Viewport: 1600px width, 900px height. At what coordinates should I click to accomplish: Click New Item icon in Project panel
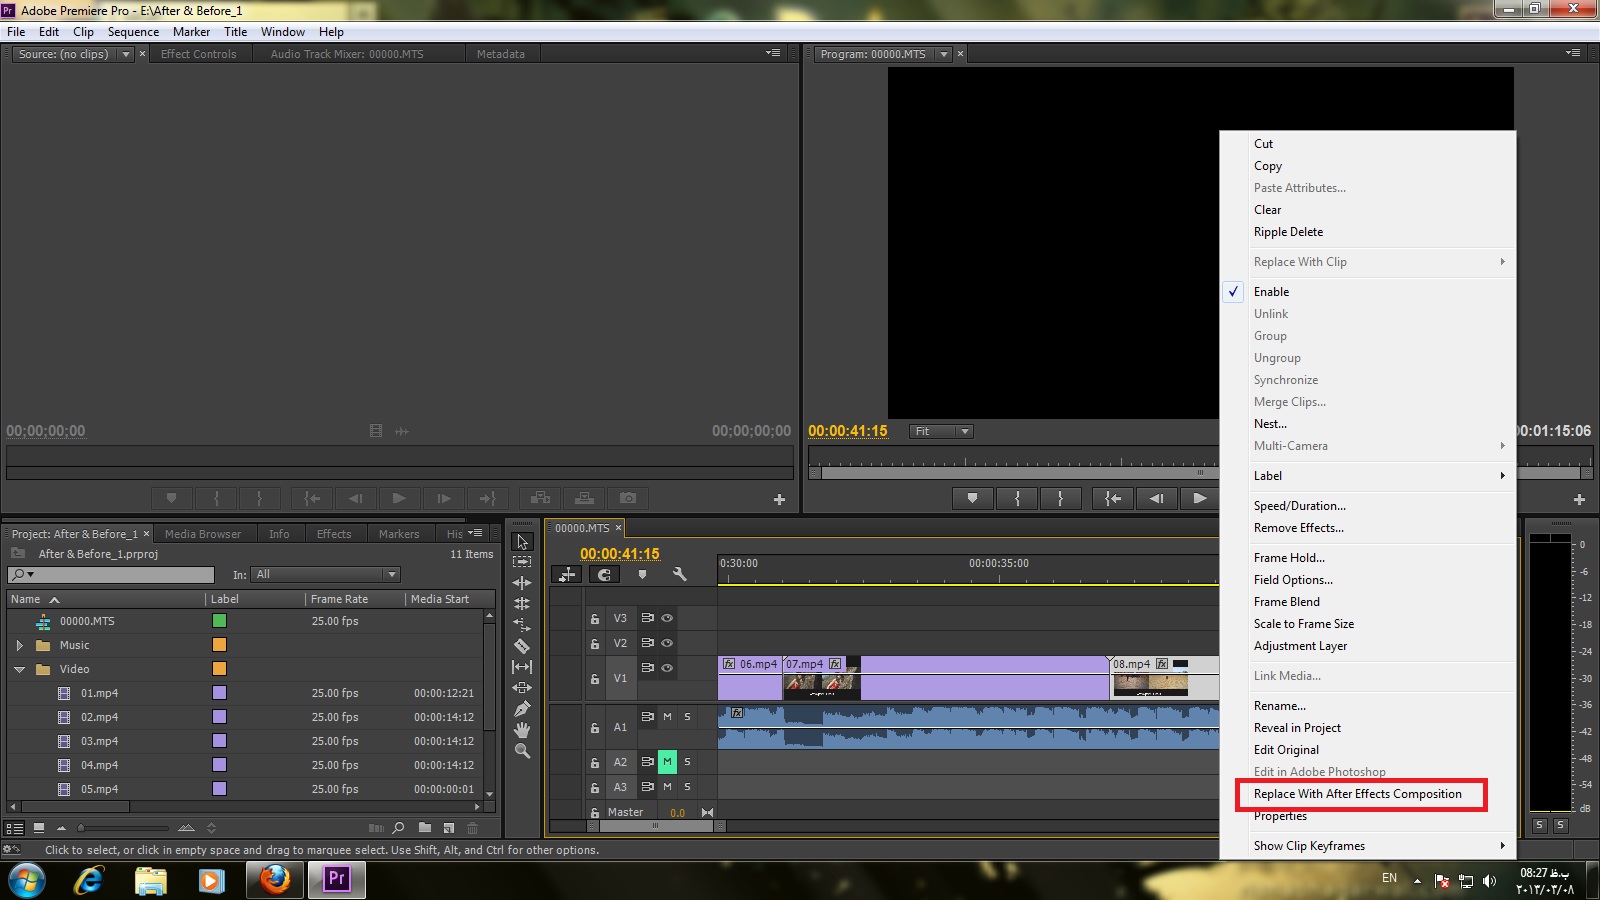pyautogui.click(x=449, y=828)
